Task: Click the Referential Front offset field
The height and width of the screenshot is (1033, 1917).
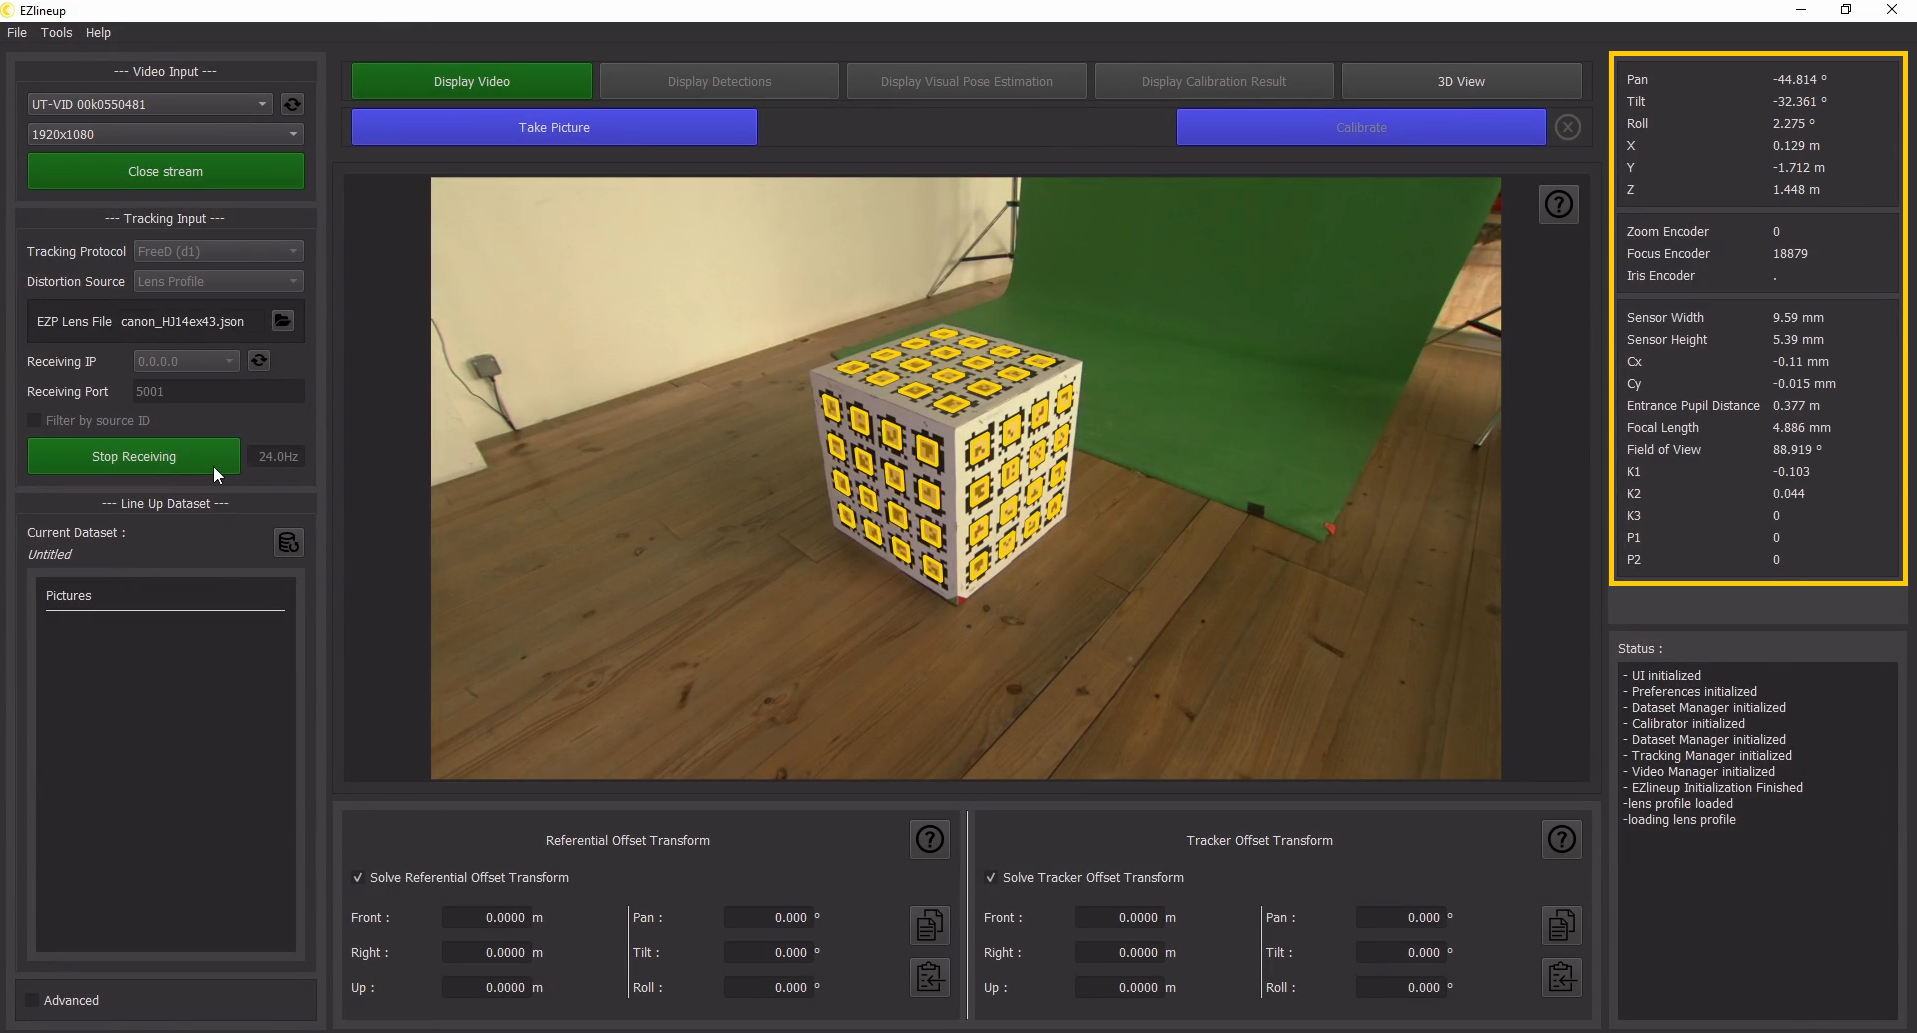Action: (487, 918)
